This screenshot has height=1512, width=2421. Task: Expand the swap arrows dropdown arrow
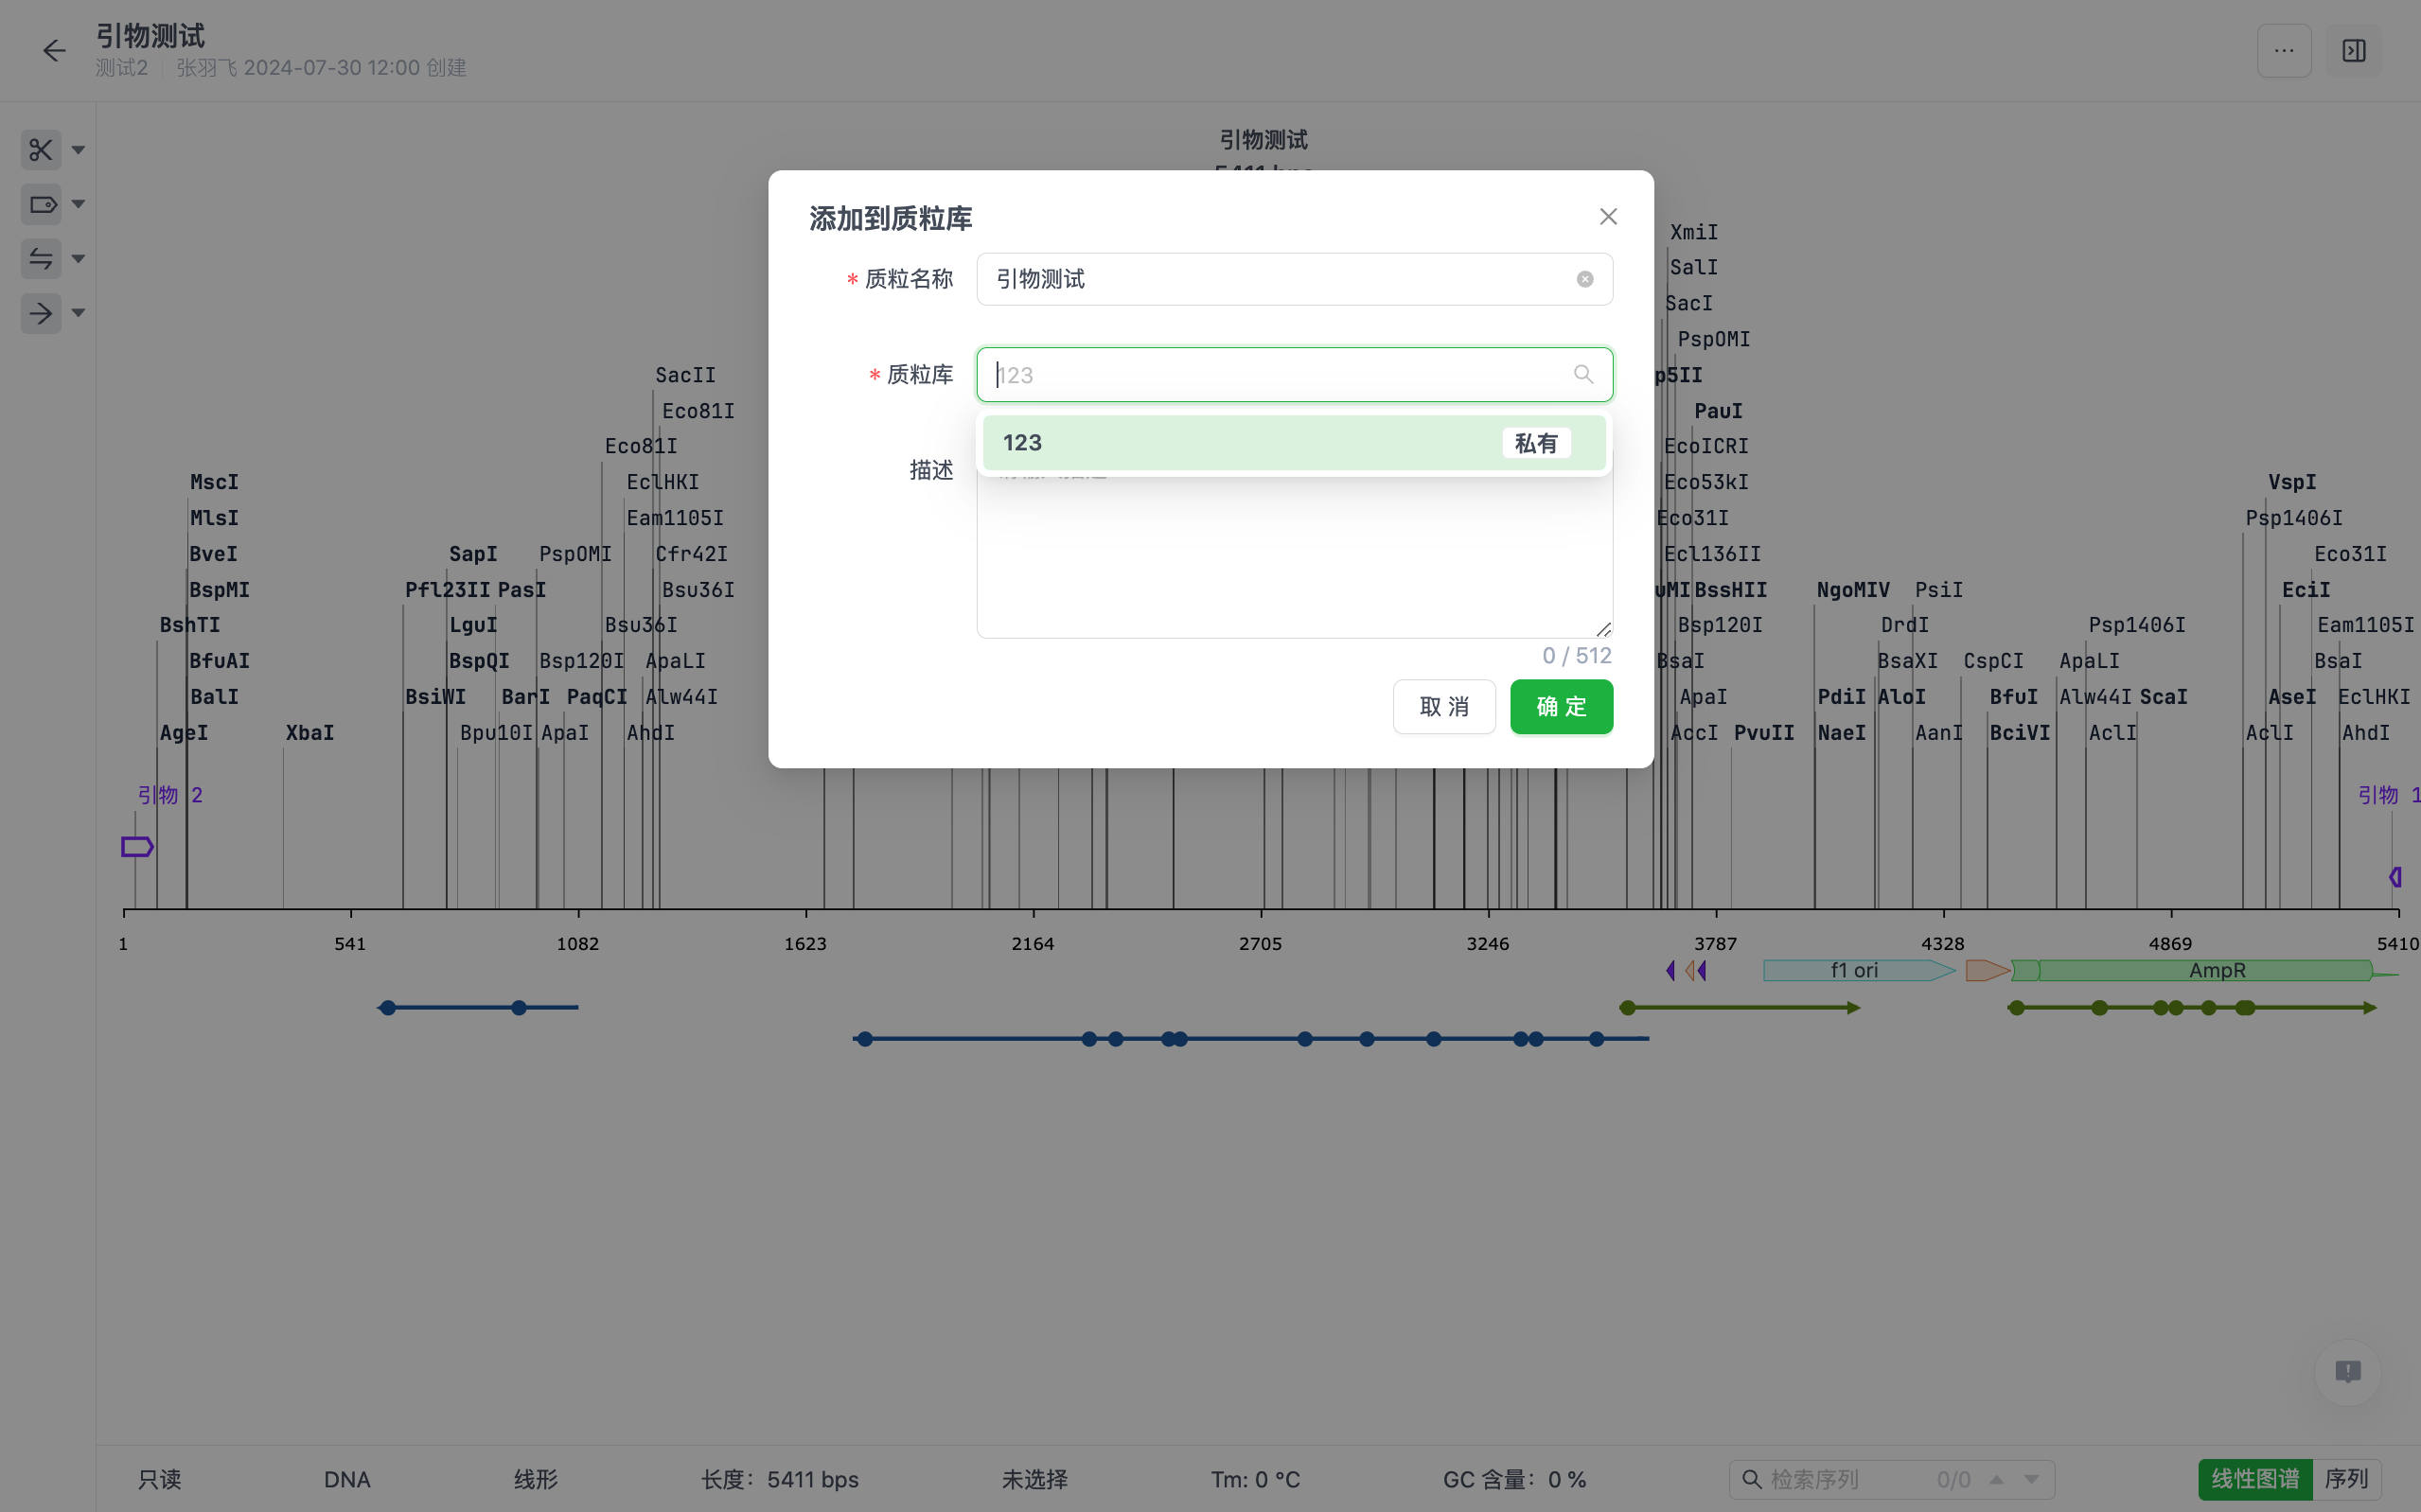pyautogui.click(x=78, y=259)
